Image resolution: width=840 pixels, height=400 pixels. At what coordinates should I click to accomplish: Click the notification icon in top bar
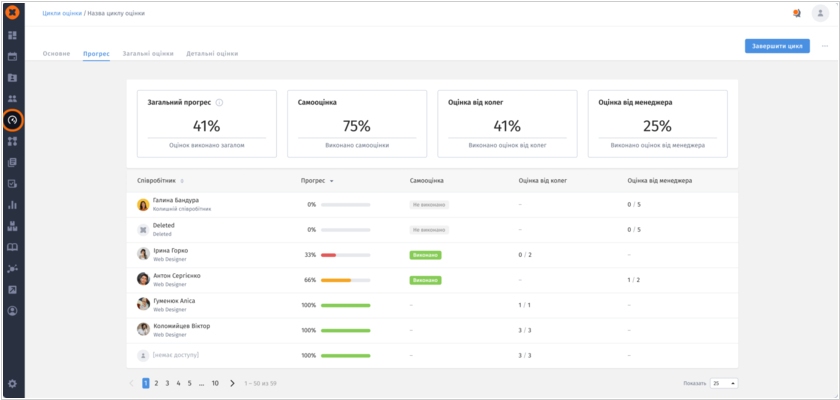pyautogui.click(x=796, y=13)
